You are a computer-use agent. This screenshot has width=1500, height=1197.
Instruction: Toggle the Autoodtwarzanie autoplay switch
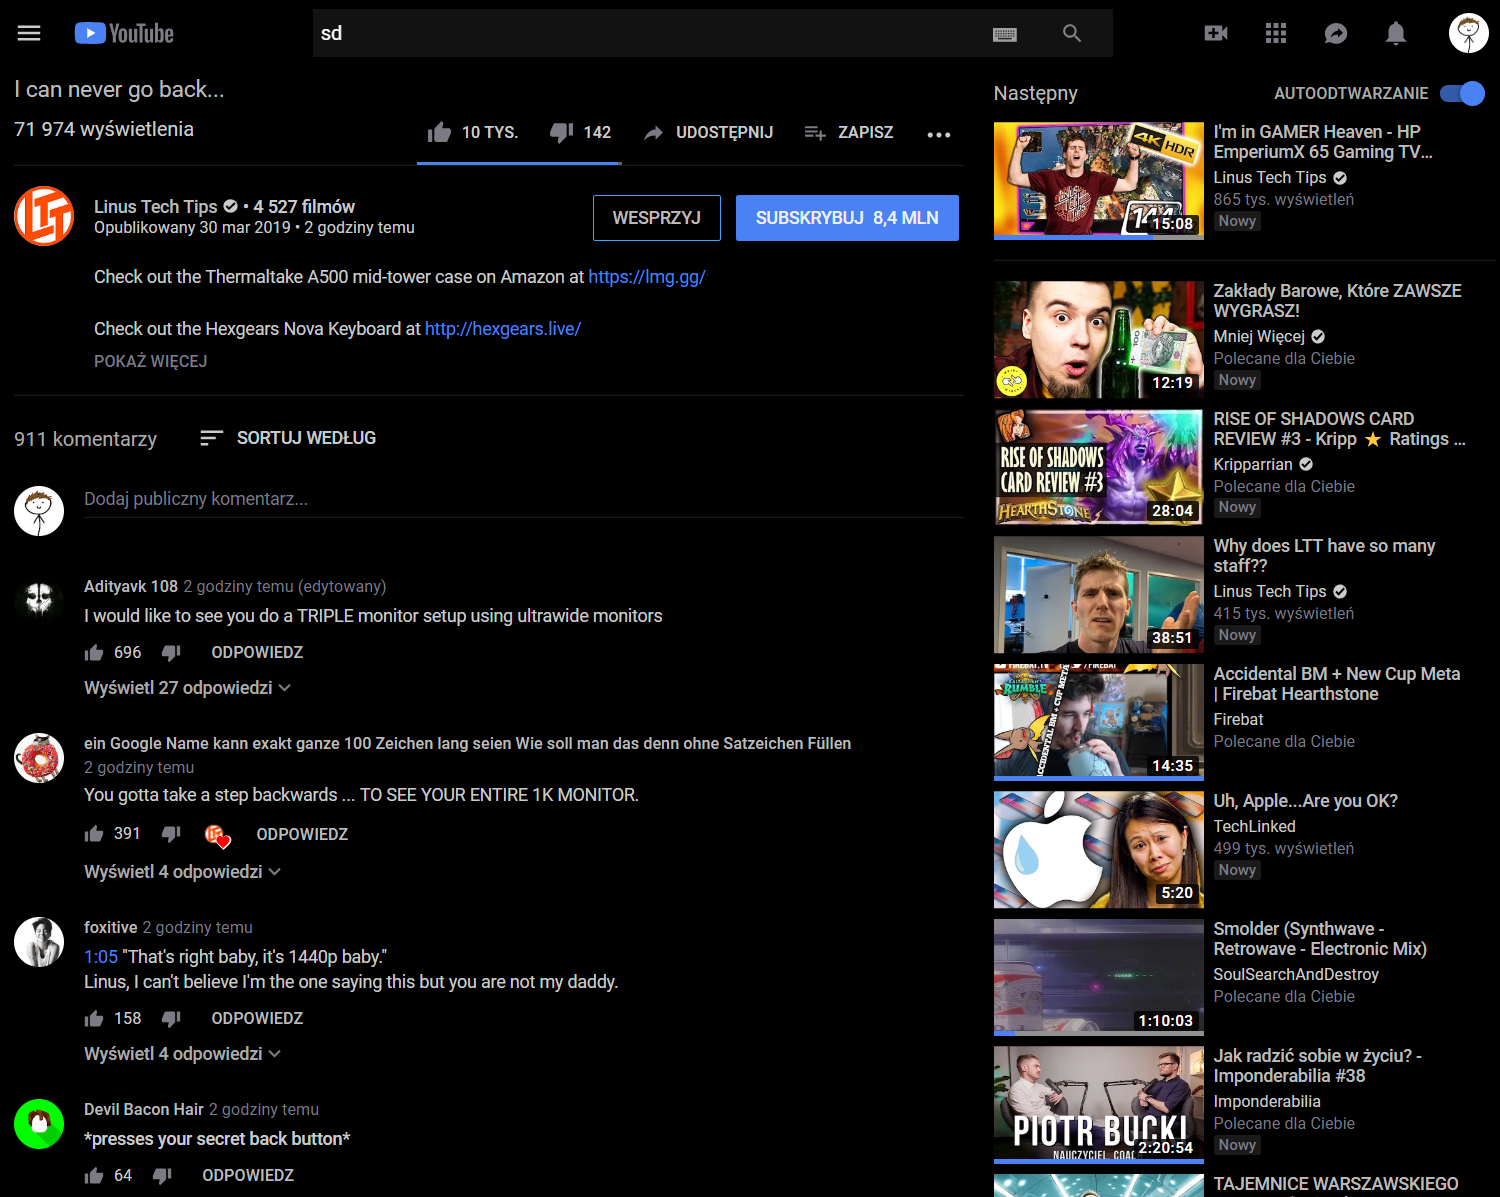pyautogui.click(x=1462, y=93)
